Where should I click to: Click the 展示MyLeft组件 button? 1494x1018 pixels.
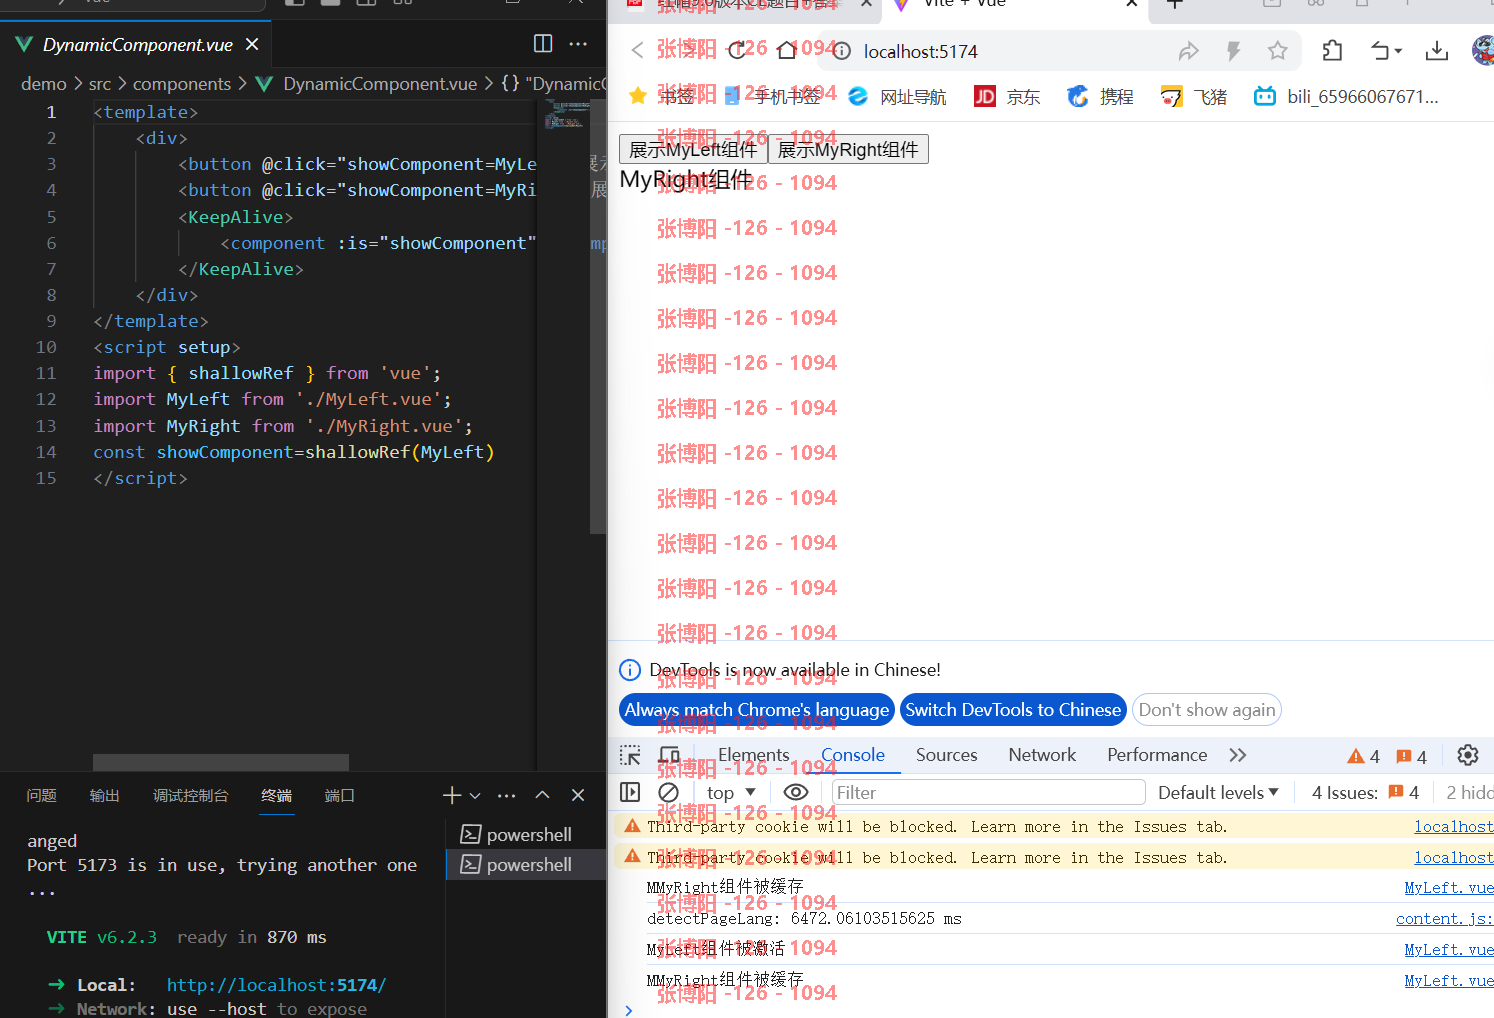[x=693, y=149]
